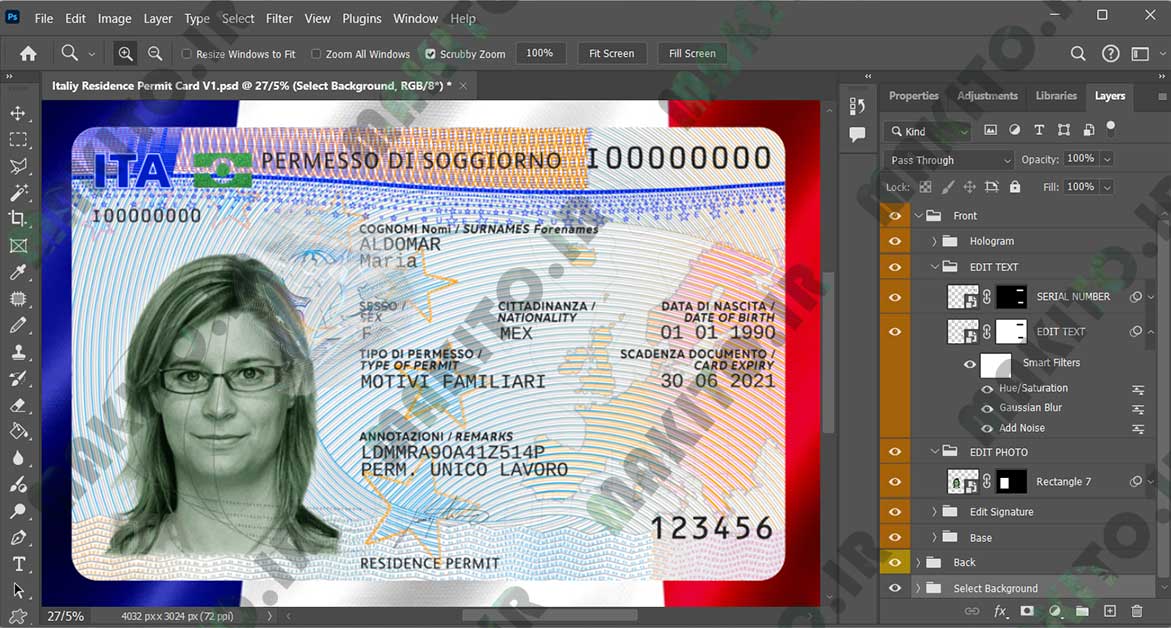Select the Eraser tool

pos(18,405)
